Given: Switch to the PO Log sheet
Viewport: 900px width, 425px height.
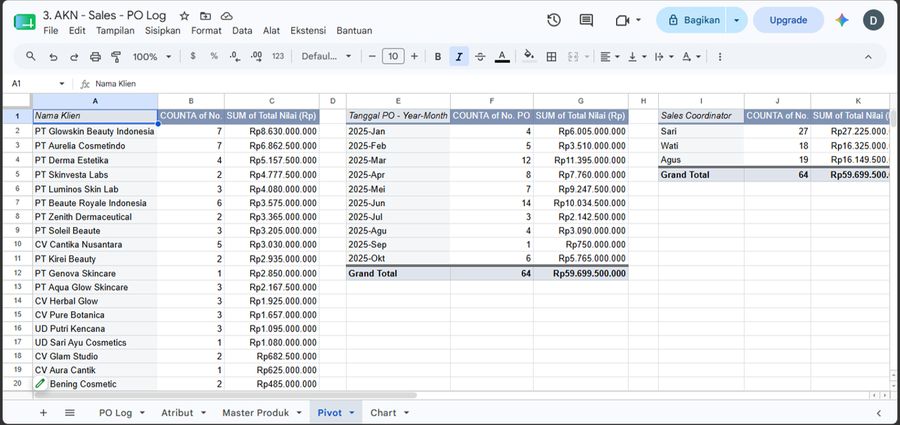Looking at the screenshot, I should (x=115, y=412).
